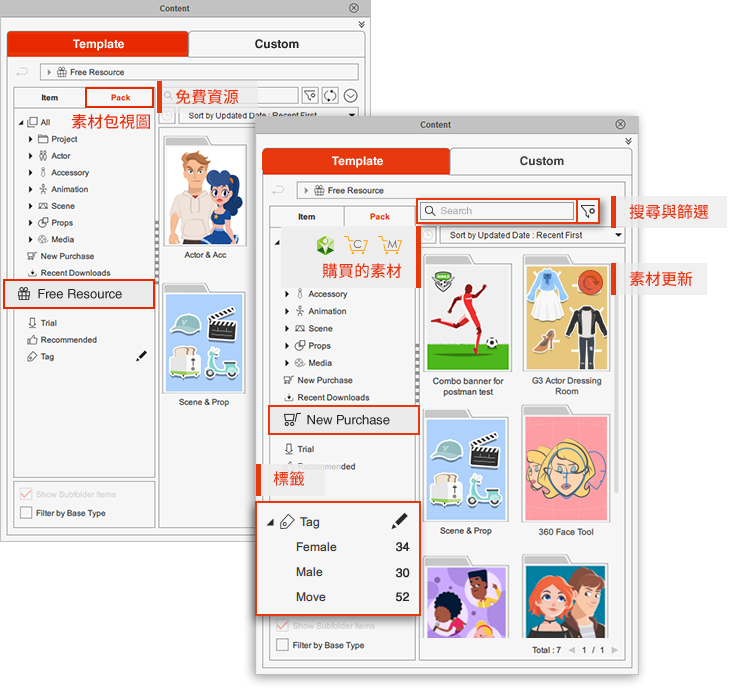Toggle Show Subfolder Items in back panel

(26, 494)
